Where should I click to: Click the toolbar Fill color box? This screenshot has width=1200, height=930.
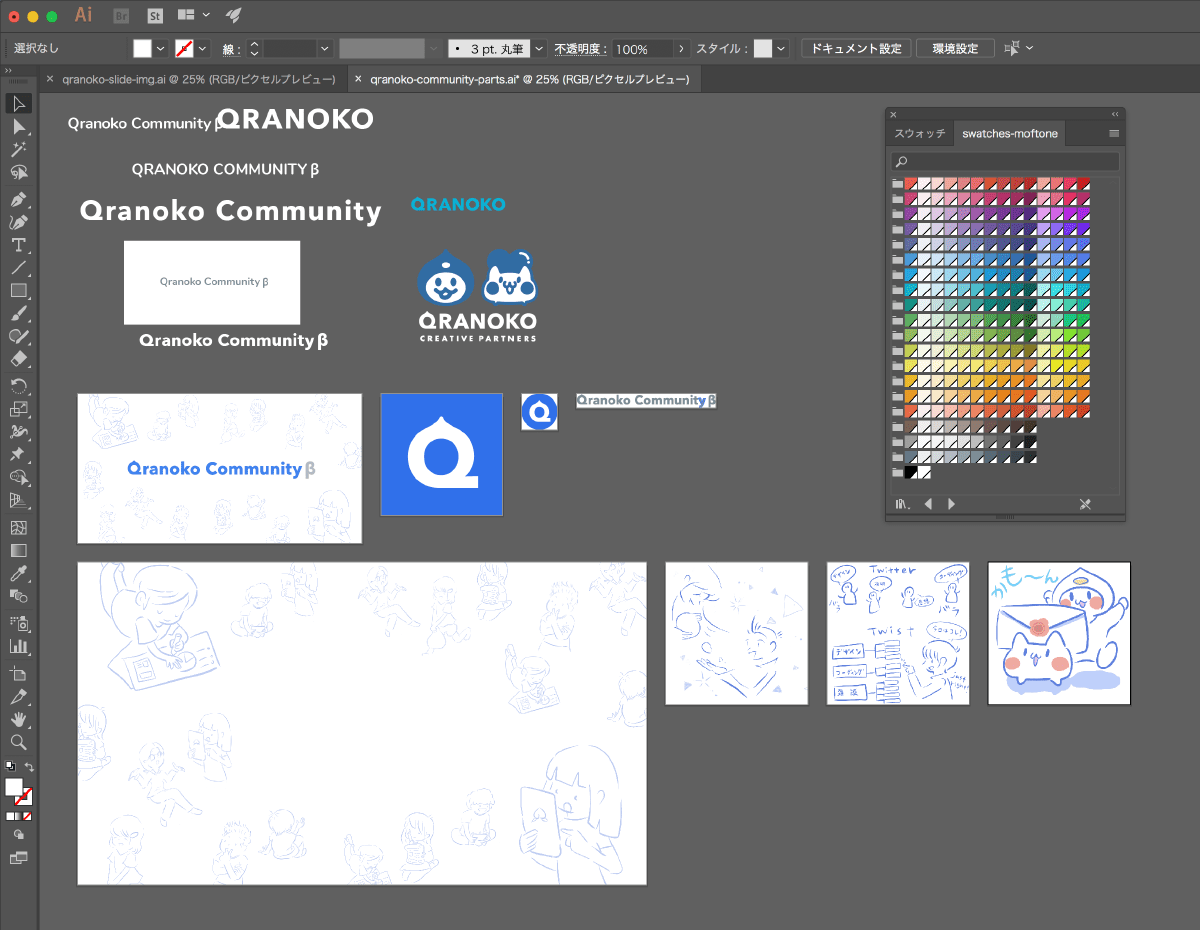click(x=13, y=787)
